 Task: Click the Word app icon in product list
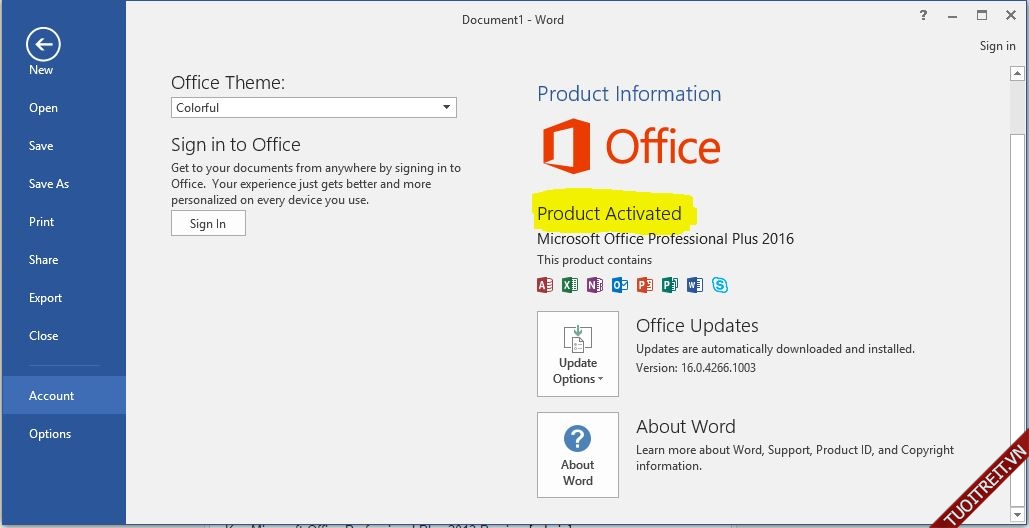pyautogui.click(x=695, y=285)
